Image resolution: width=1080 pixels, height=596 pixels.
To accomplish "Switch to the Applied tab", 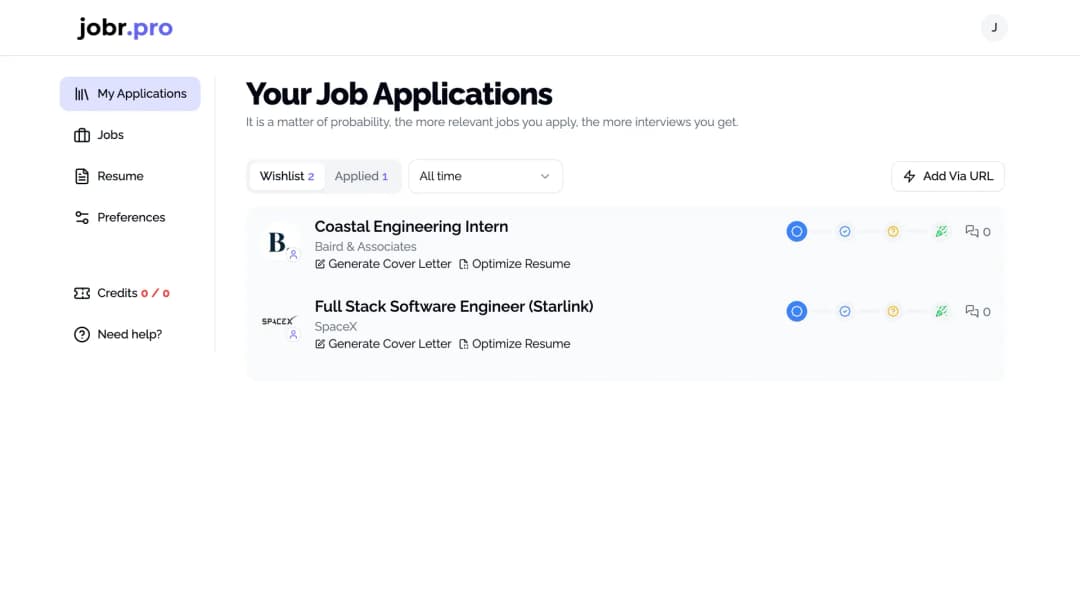I will [362, 176].
